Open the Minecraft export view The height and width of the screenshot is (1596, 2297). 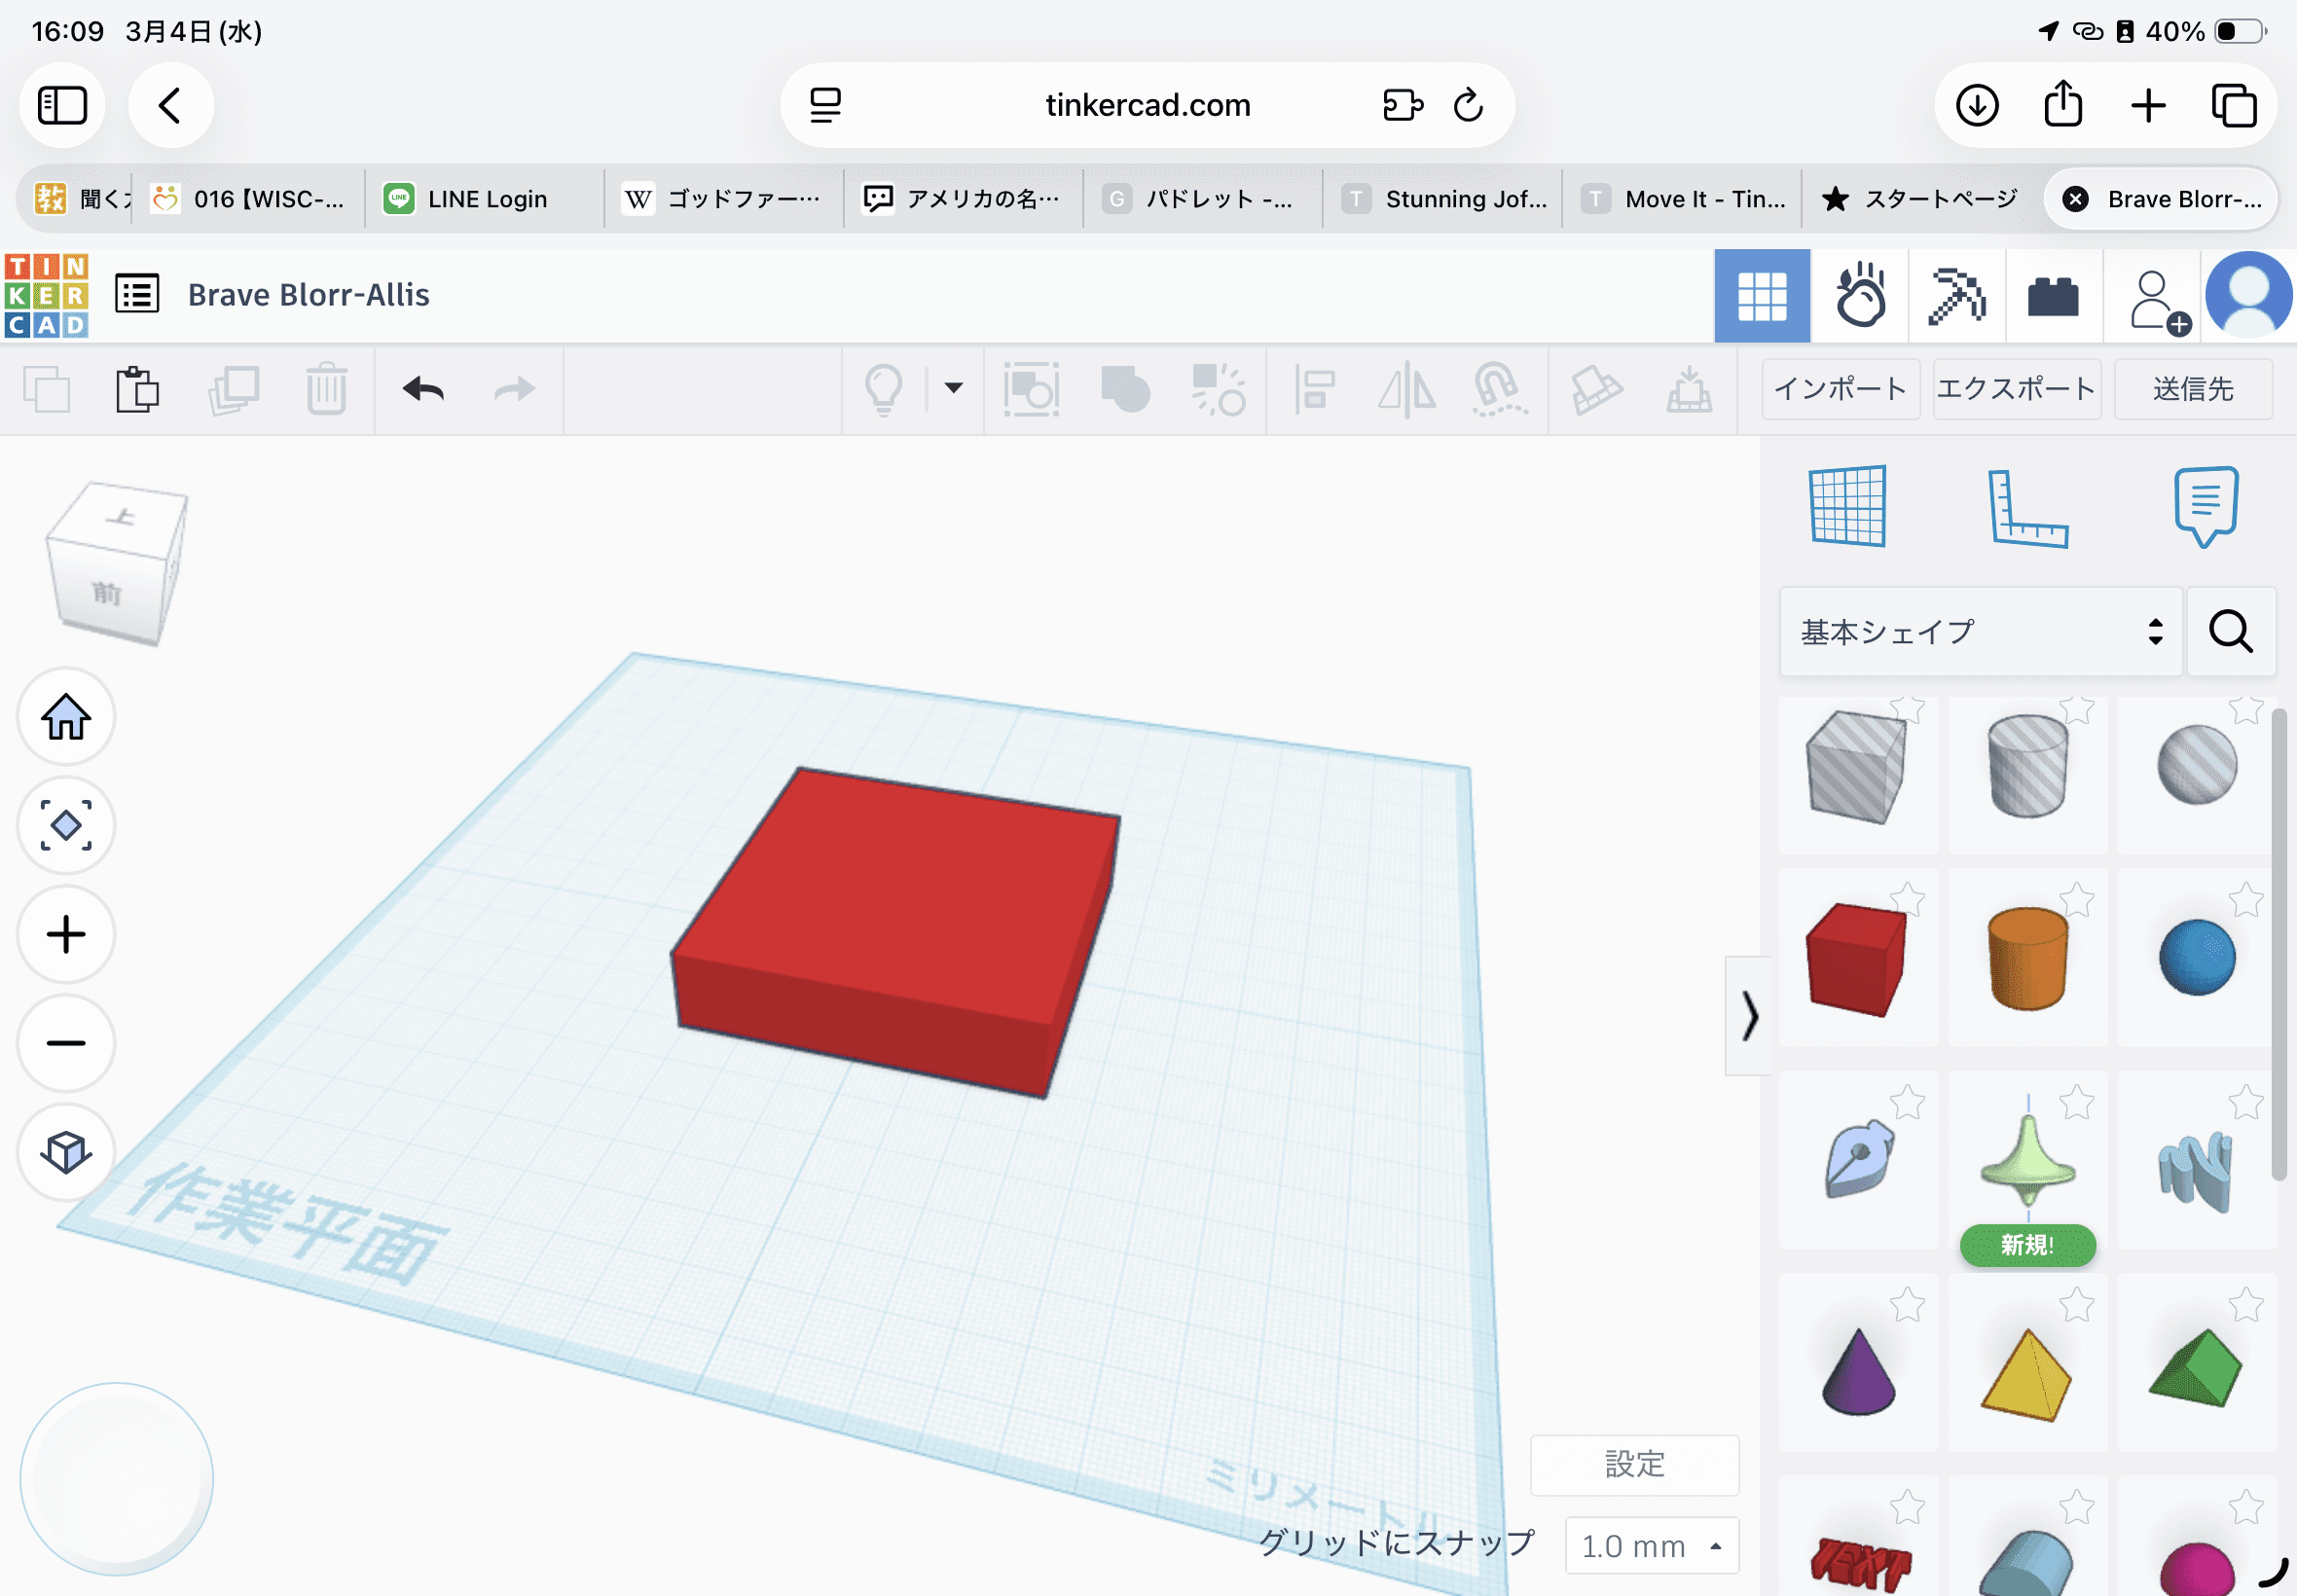tap(1956, 295)
